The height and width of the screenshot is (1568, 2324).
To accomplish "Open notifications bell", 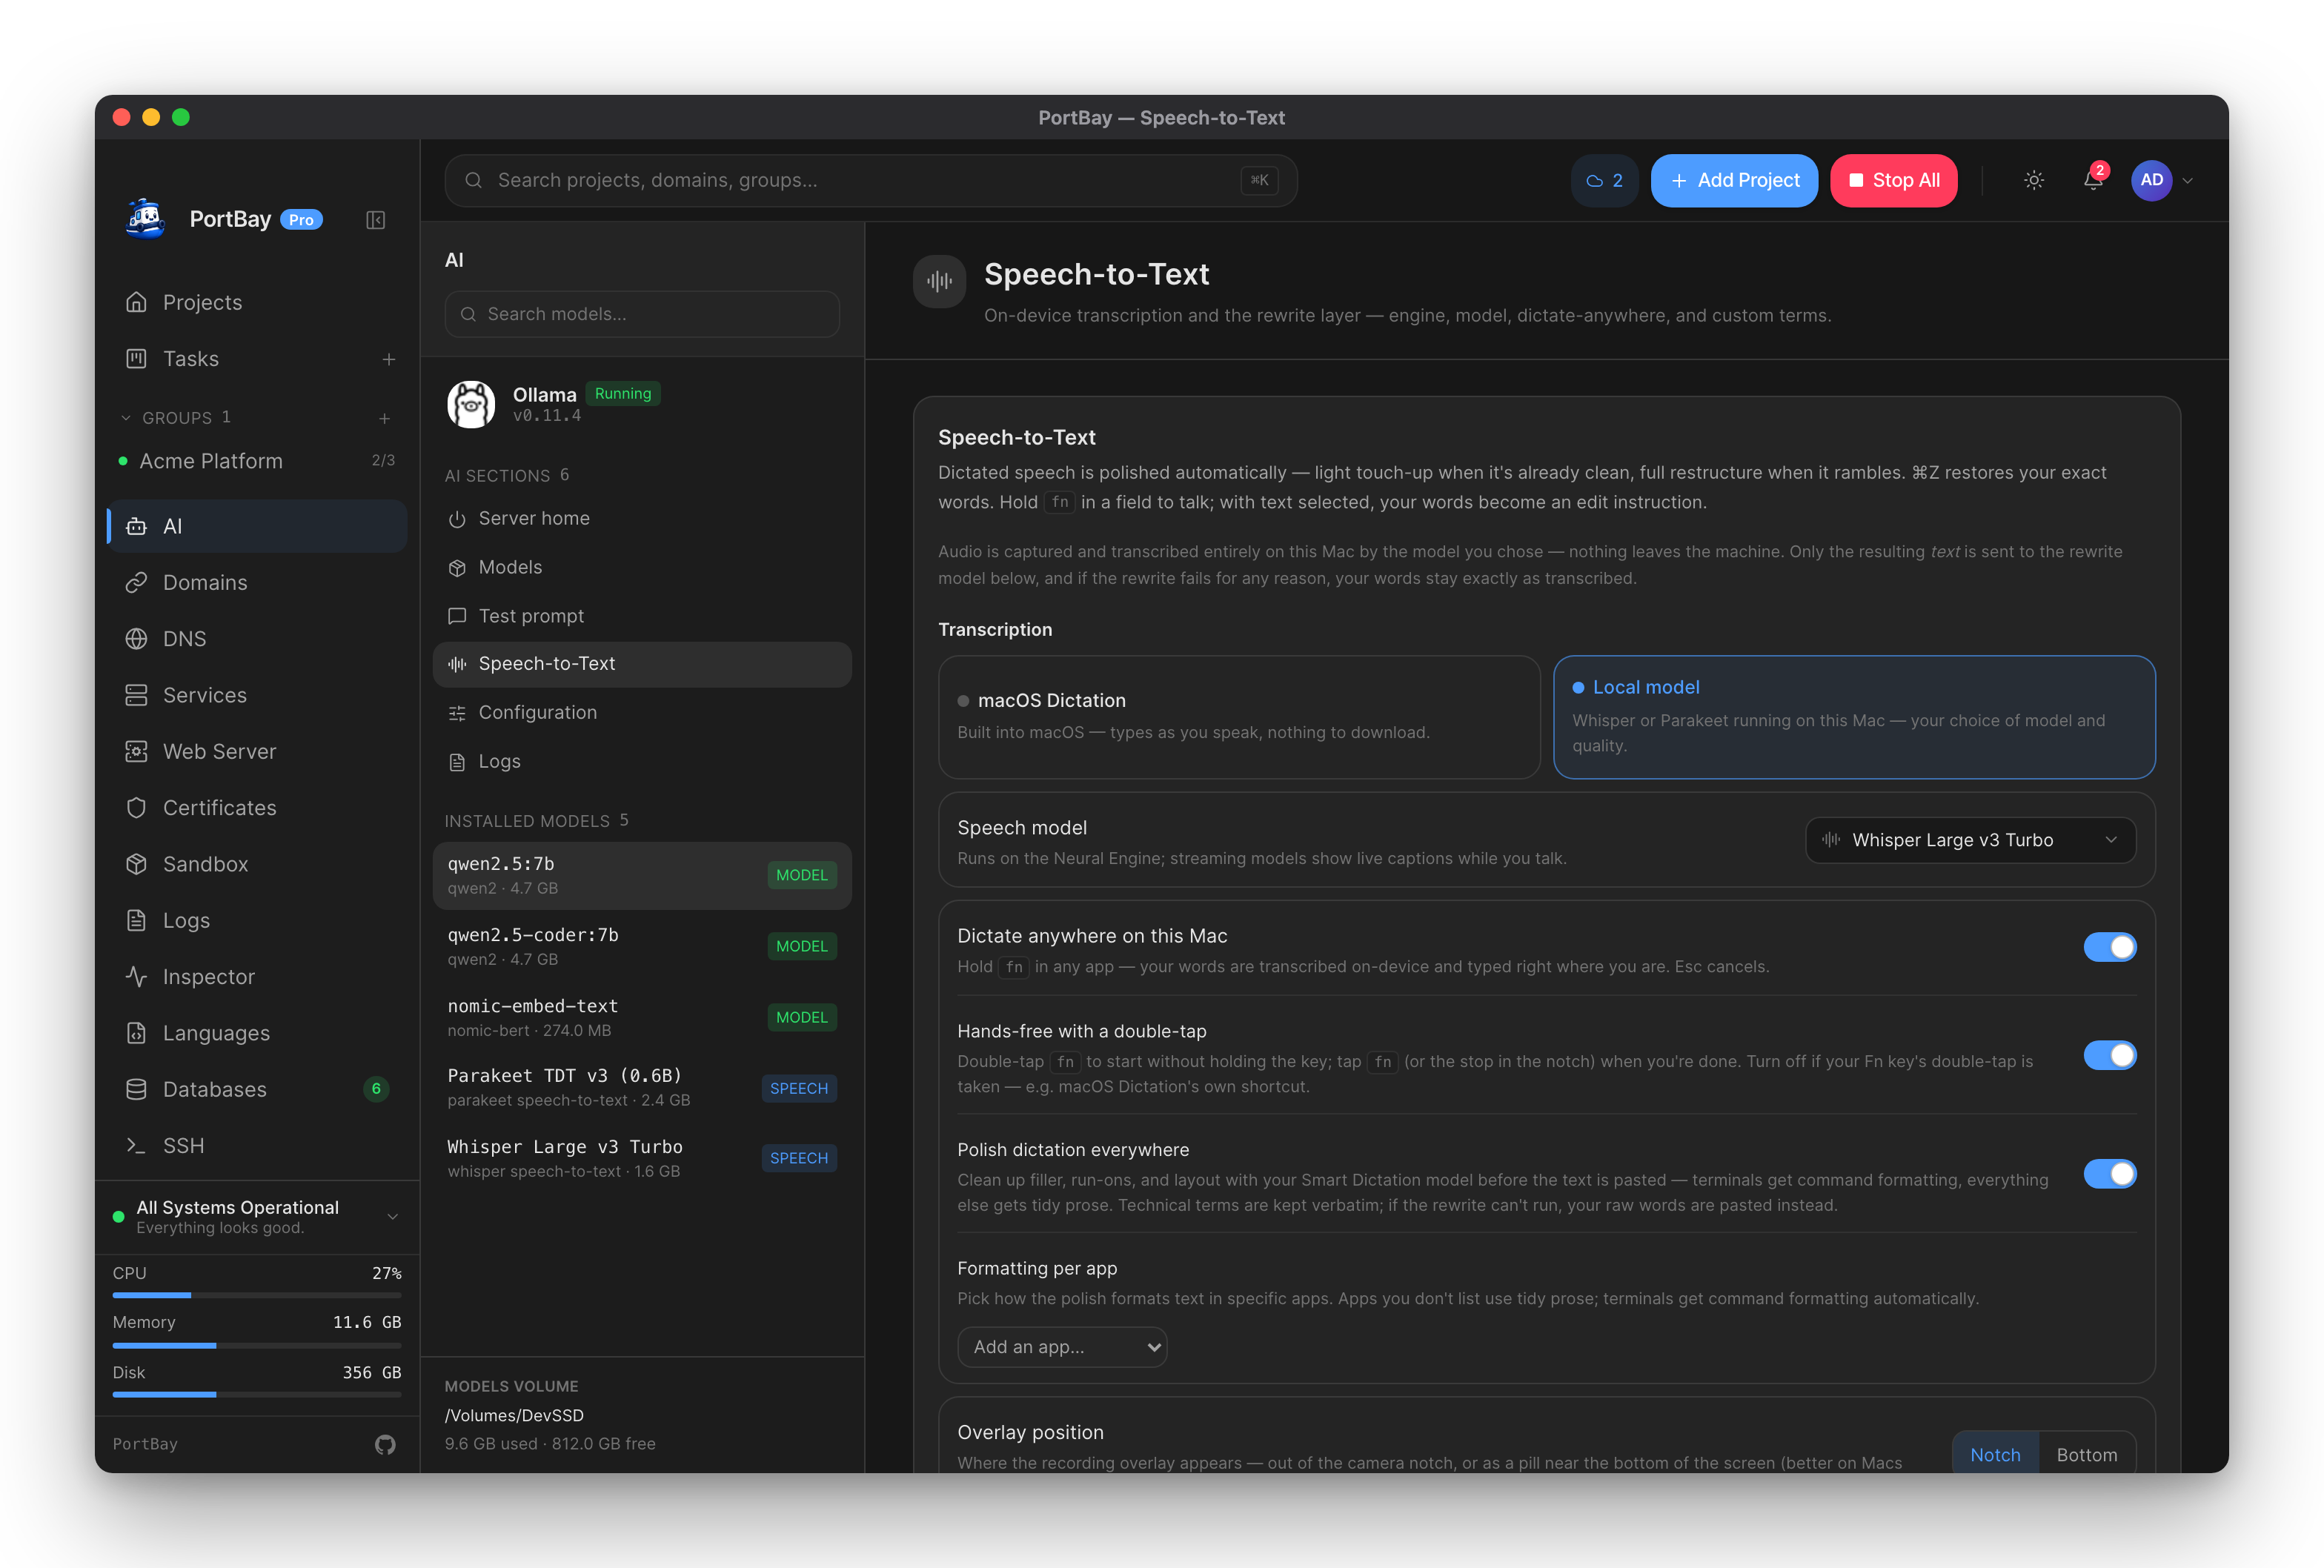I will (x=2093, y=181).
